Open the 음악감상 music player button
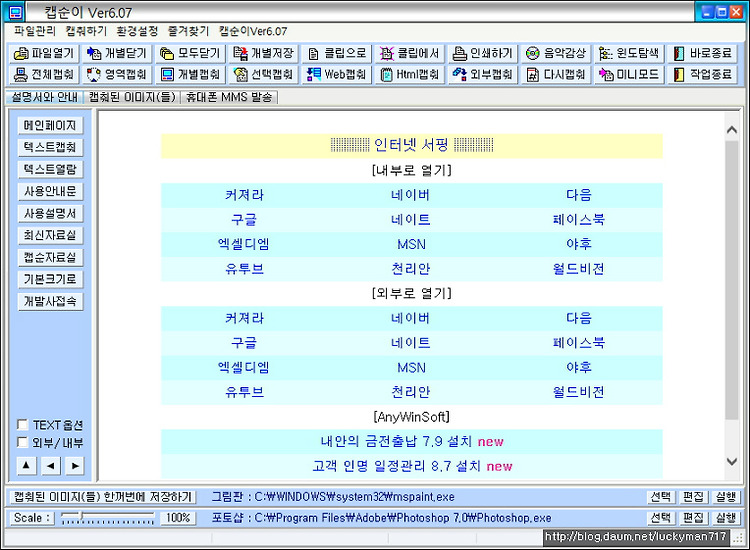This screenshot has width=750, height=550. coord(556,53)
